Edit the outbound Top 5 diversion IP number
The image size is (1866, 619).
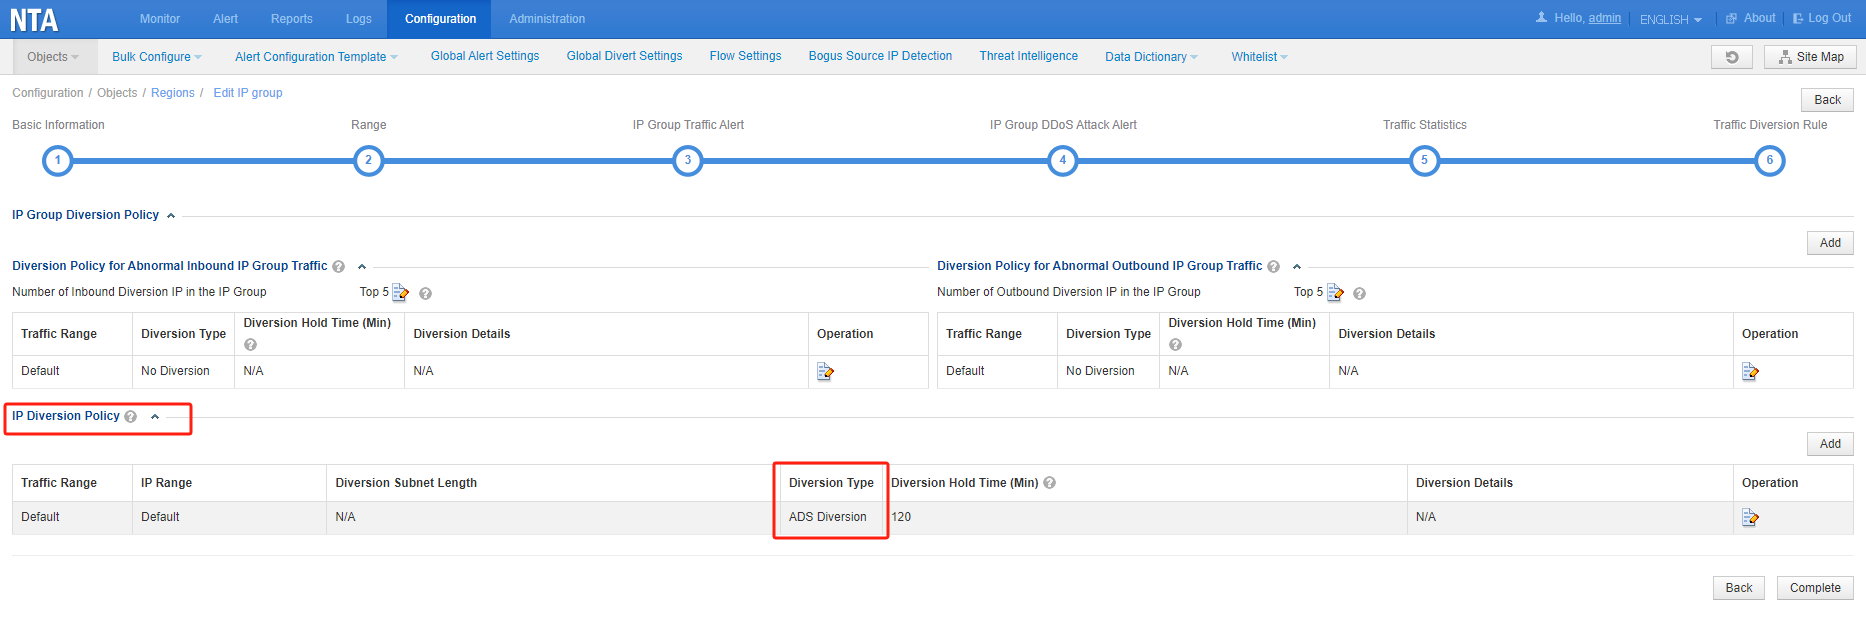tap(1335, 293)
